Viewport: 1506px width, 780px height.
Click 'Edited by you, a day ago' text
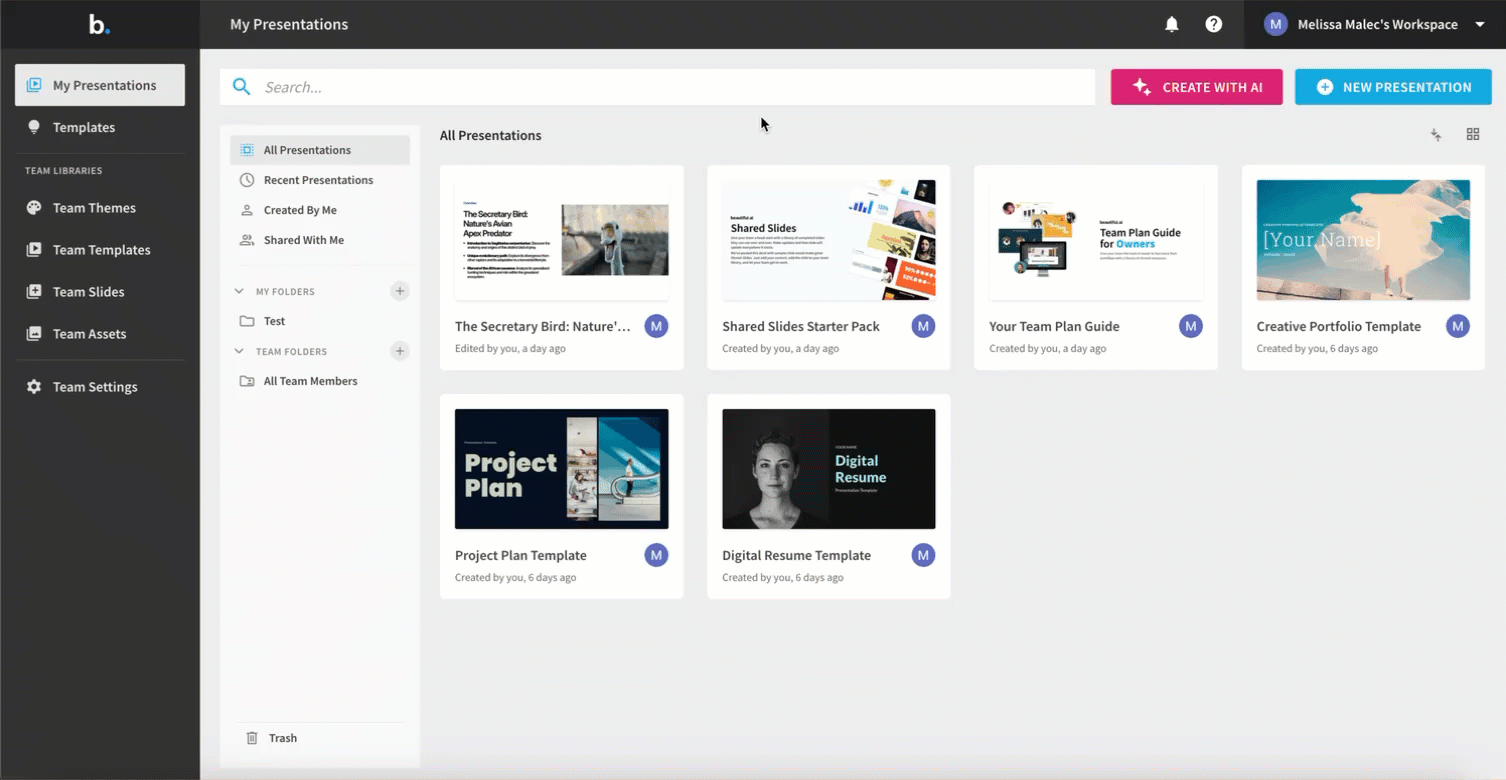(x=510, y=349)
